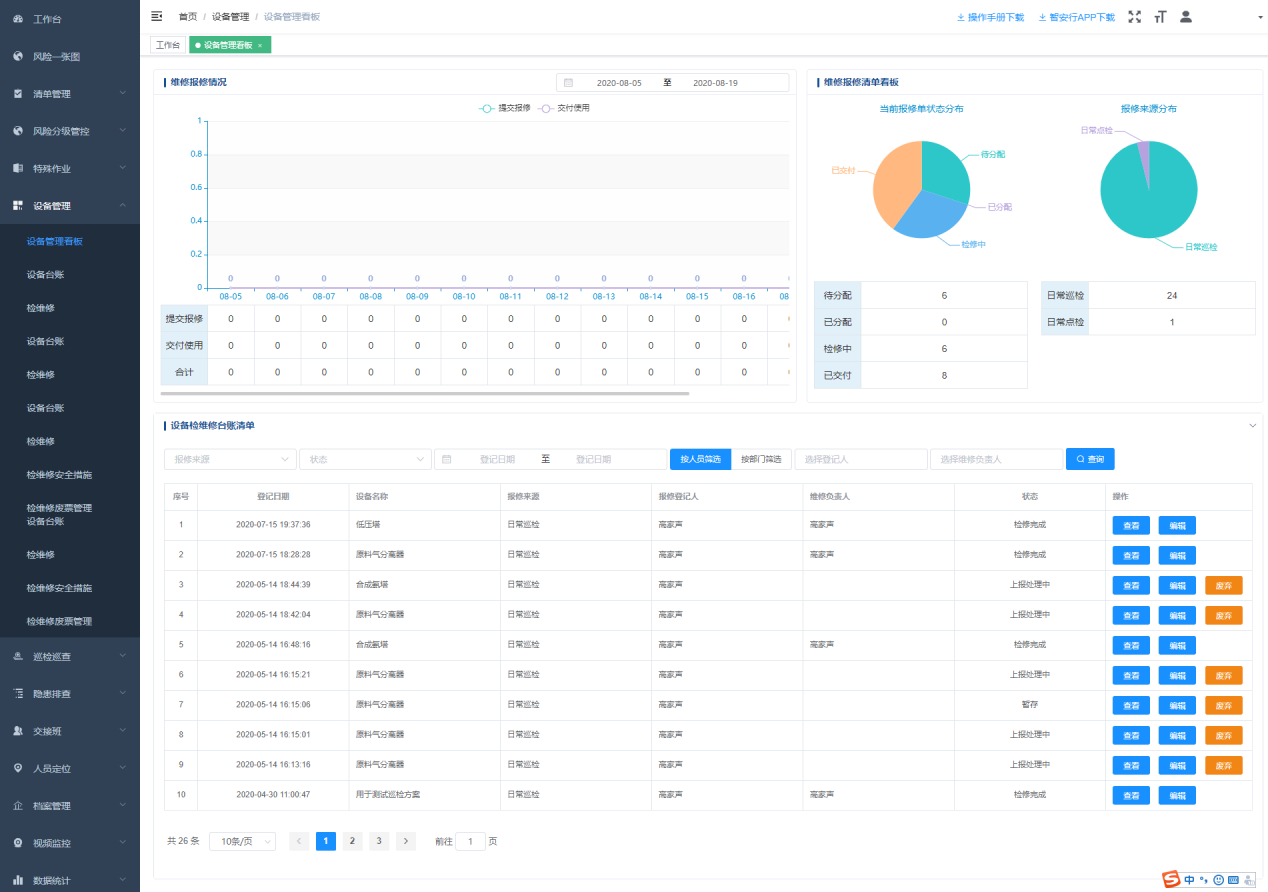Click 废弃 for row 3 合成氨塔
The width and height of the screenshot is (1268, 892).
coord(1223,585)
